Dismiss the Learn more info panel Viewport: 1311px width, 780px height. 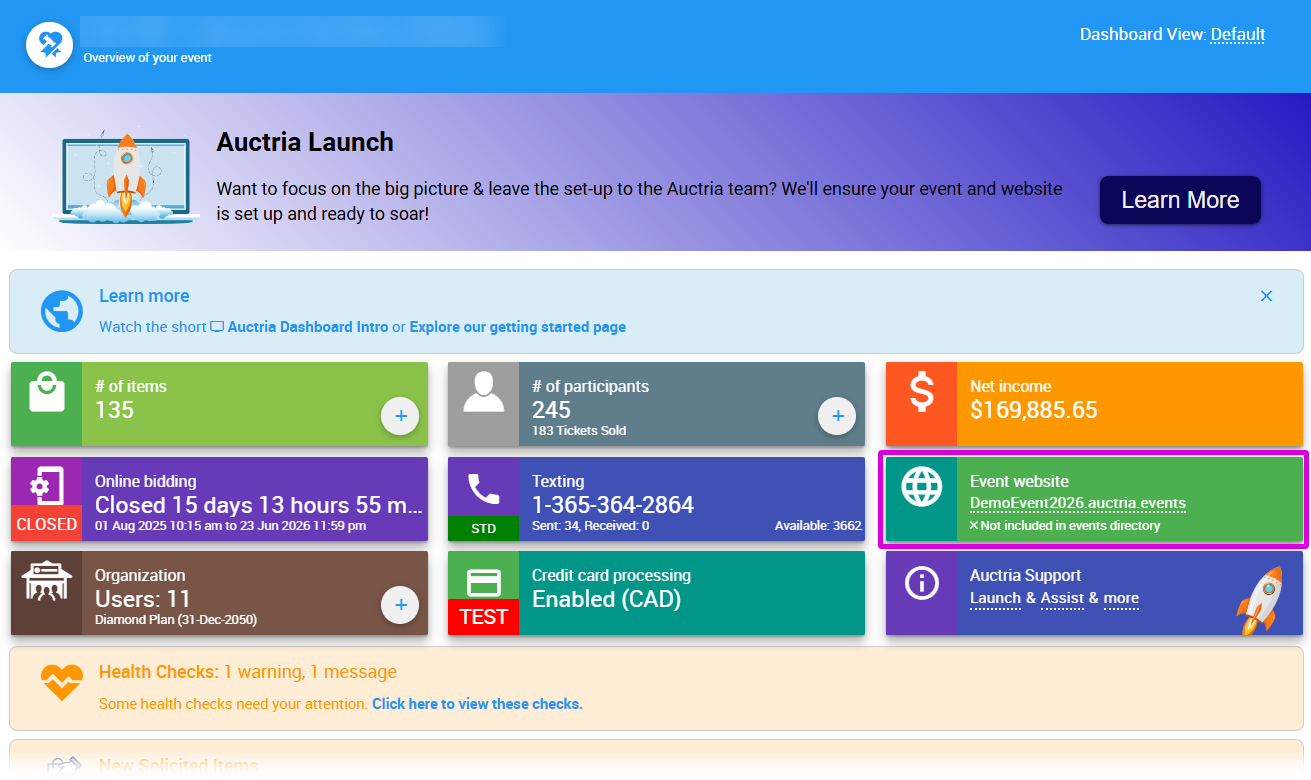pyautogui.click(x=1267, y=296)
